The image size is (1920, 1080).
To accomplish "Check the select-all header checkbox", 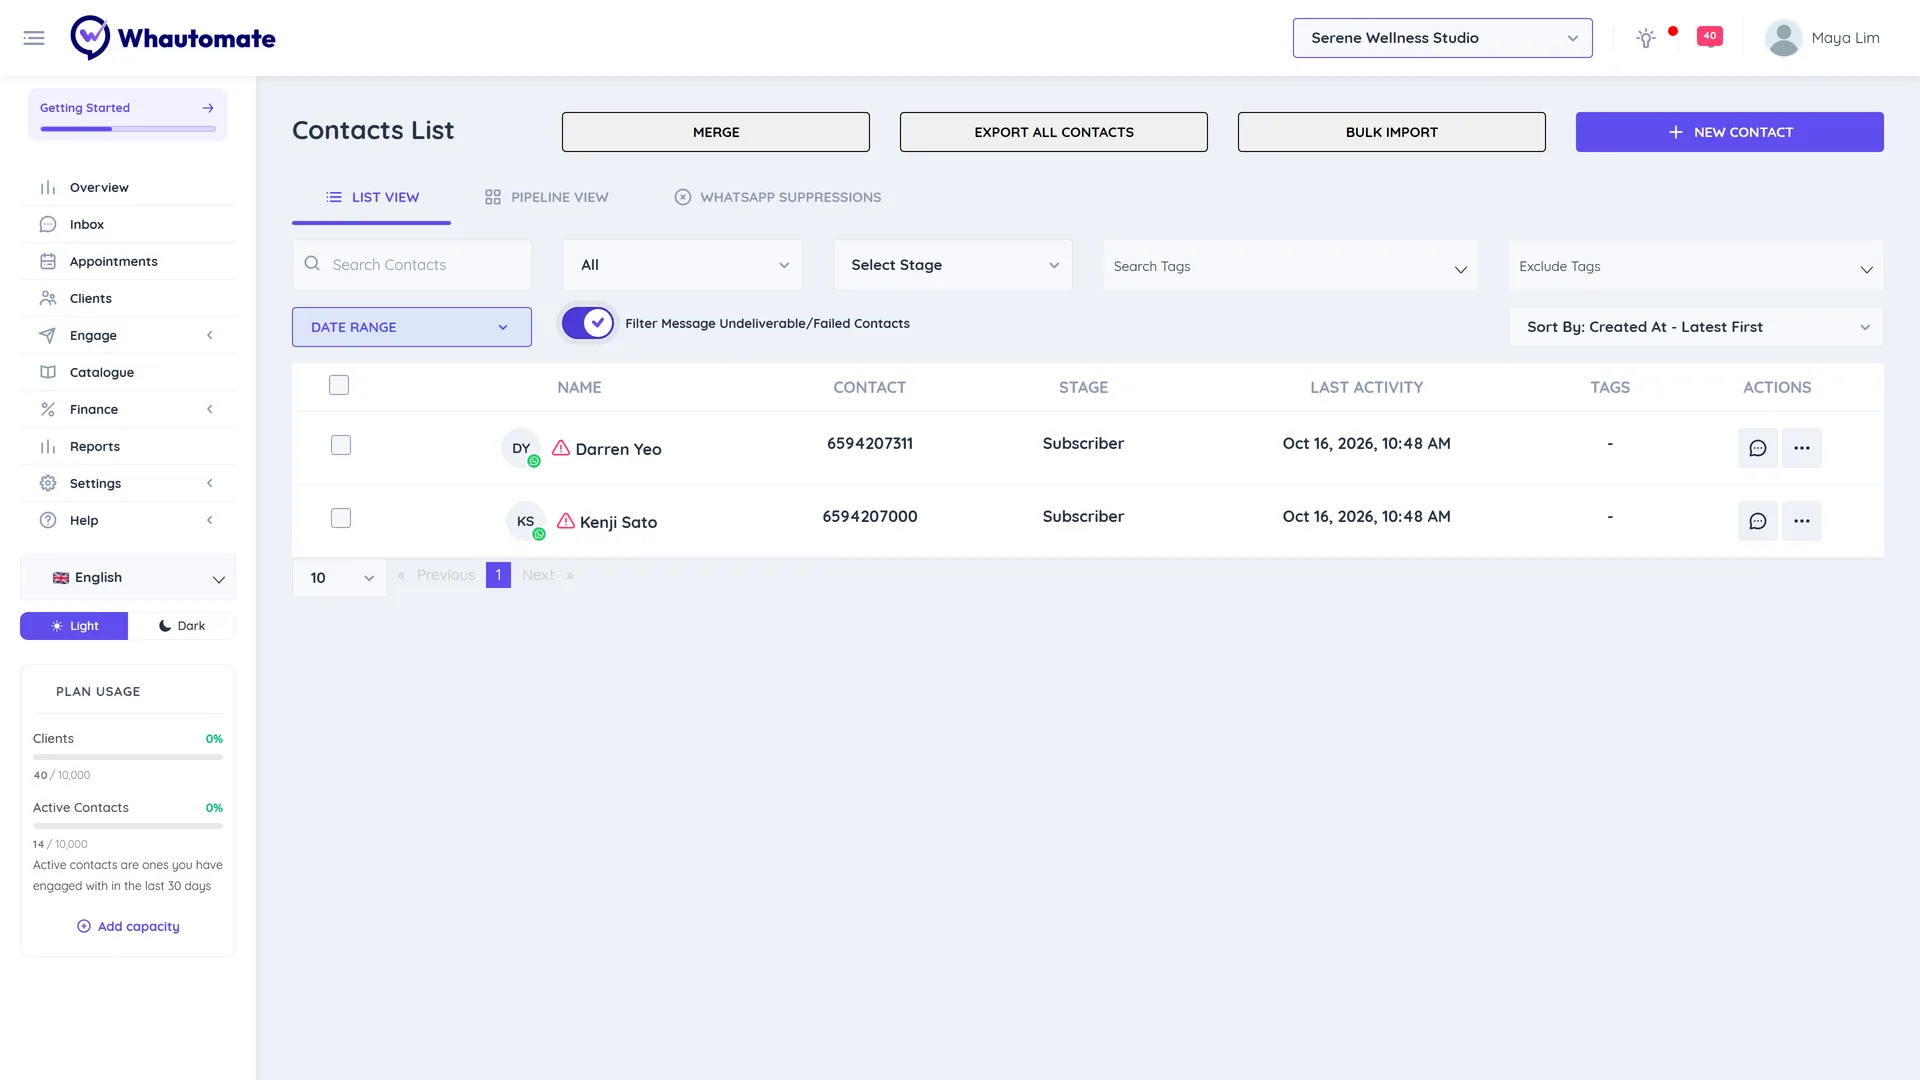I will pyautogui.click(x=339, y=385).
